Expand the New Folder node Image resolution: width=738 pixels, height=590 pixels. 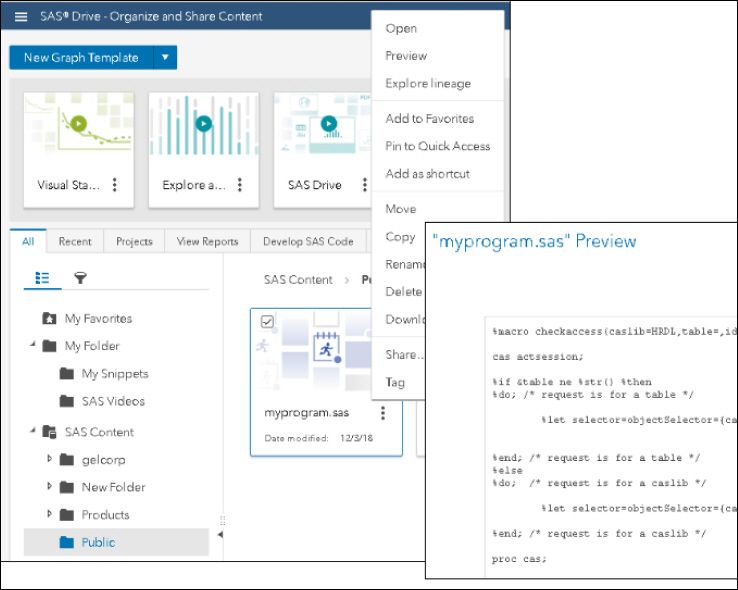[x=49, y=486]
